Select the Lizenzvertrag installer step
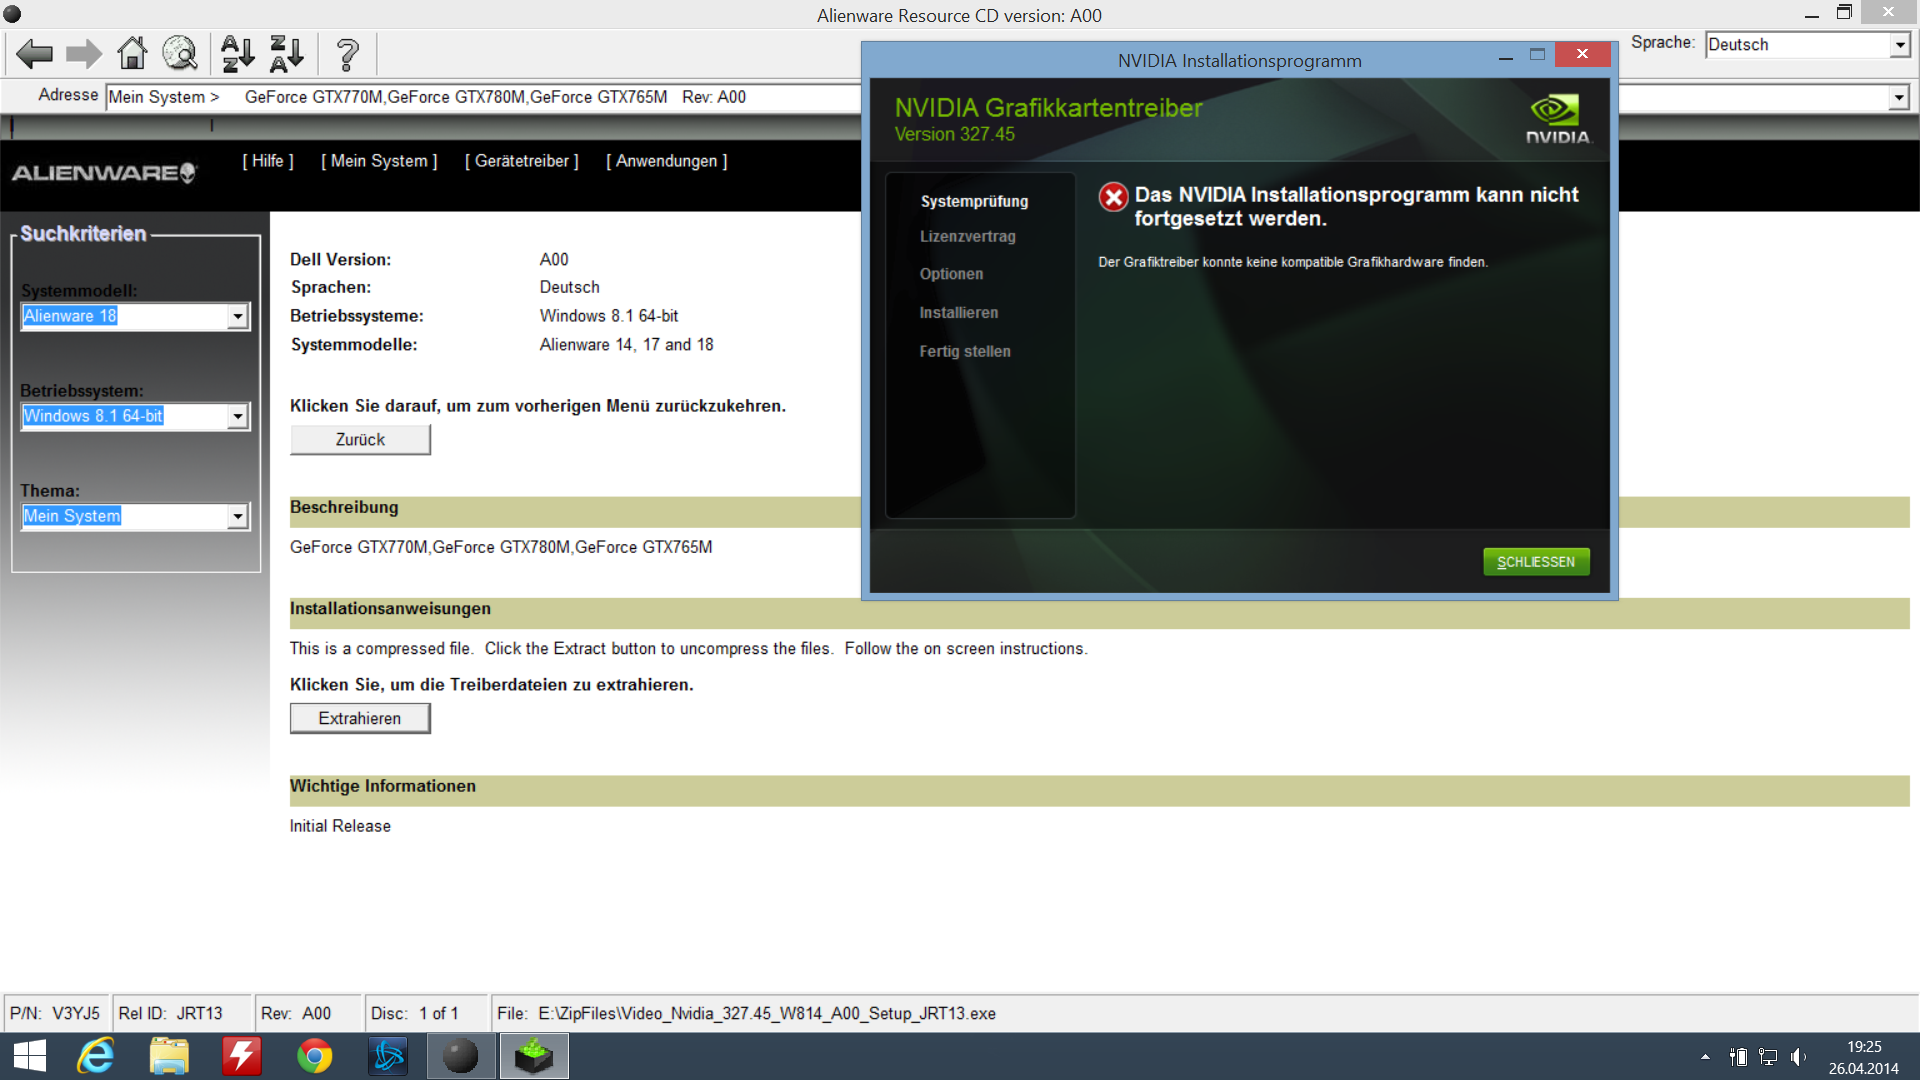This screenshot has height=1080, width=1920. pos(968,237)
